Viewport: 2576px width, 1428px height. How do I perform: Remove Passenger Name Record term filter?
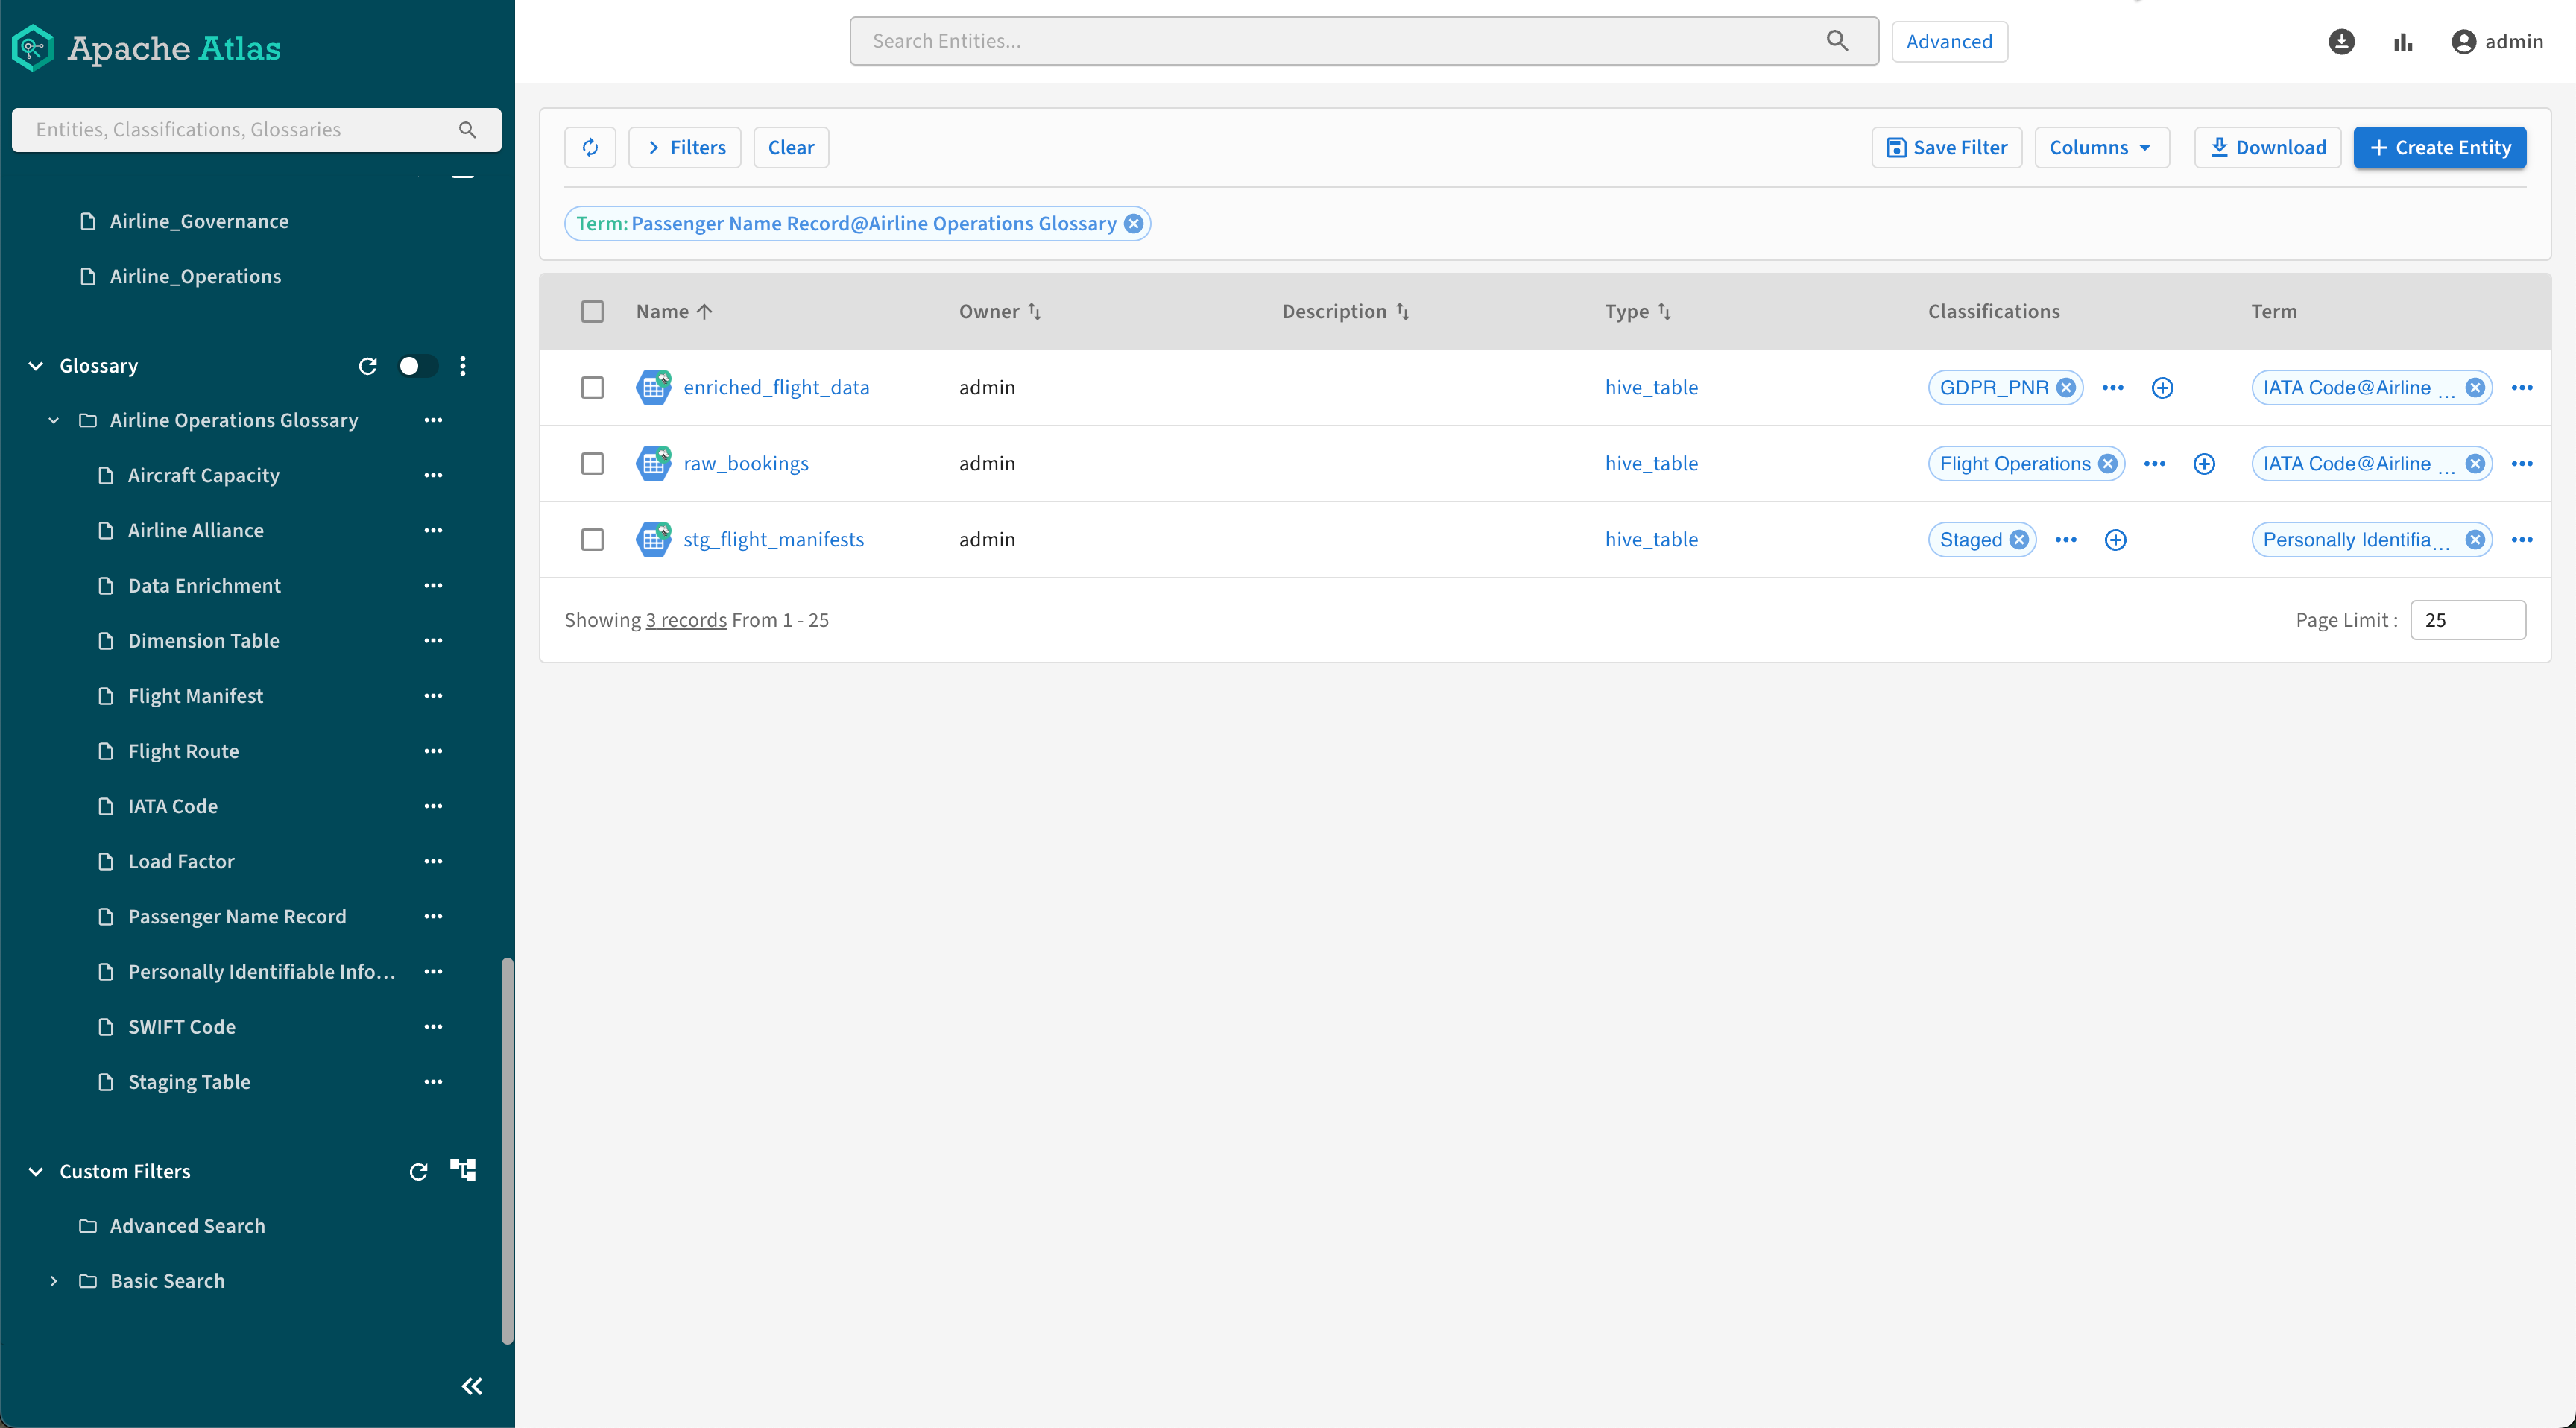click(x=1134, y=223)
